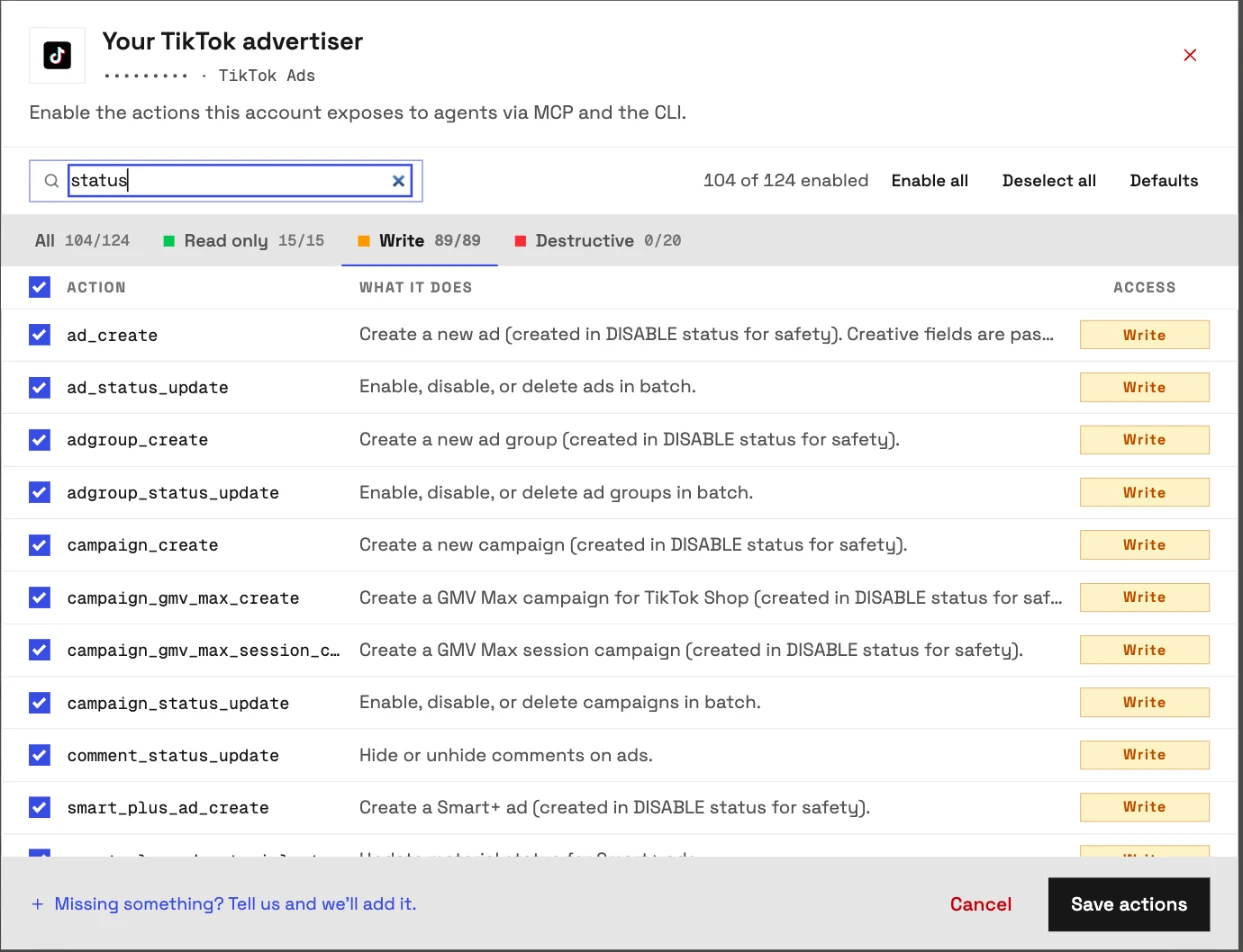Toggle the comment_status_update checkbox
Screen dimensions: 1243x952
39,755
